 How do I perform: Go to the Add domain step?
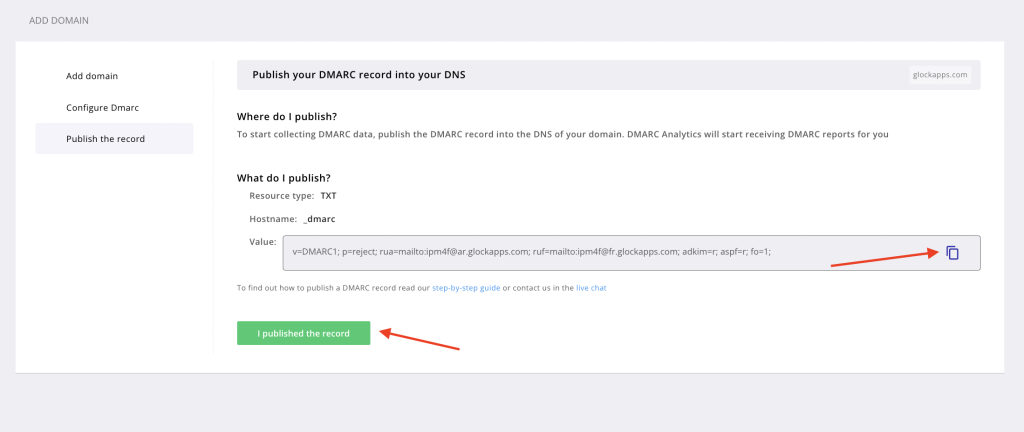point(93,76)
